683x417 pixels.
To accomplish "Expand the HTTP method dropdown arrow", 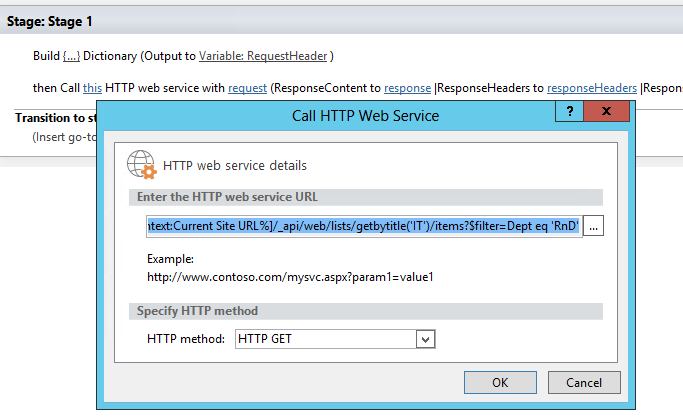I will (x=427, y=340).
